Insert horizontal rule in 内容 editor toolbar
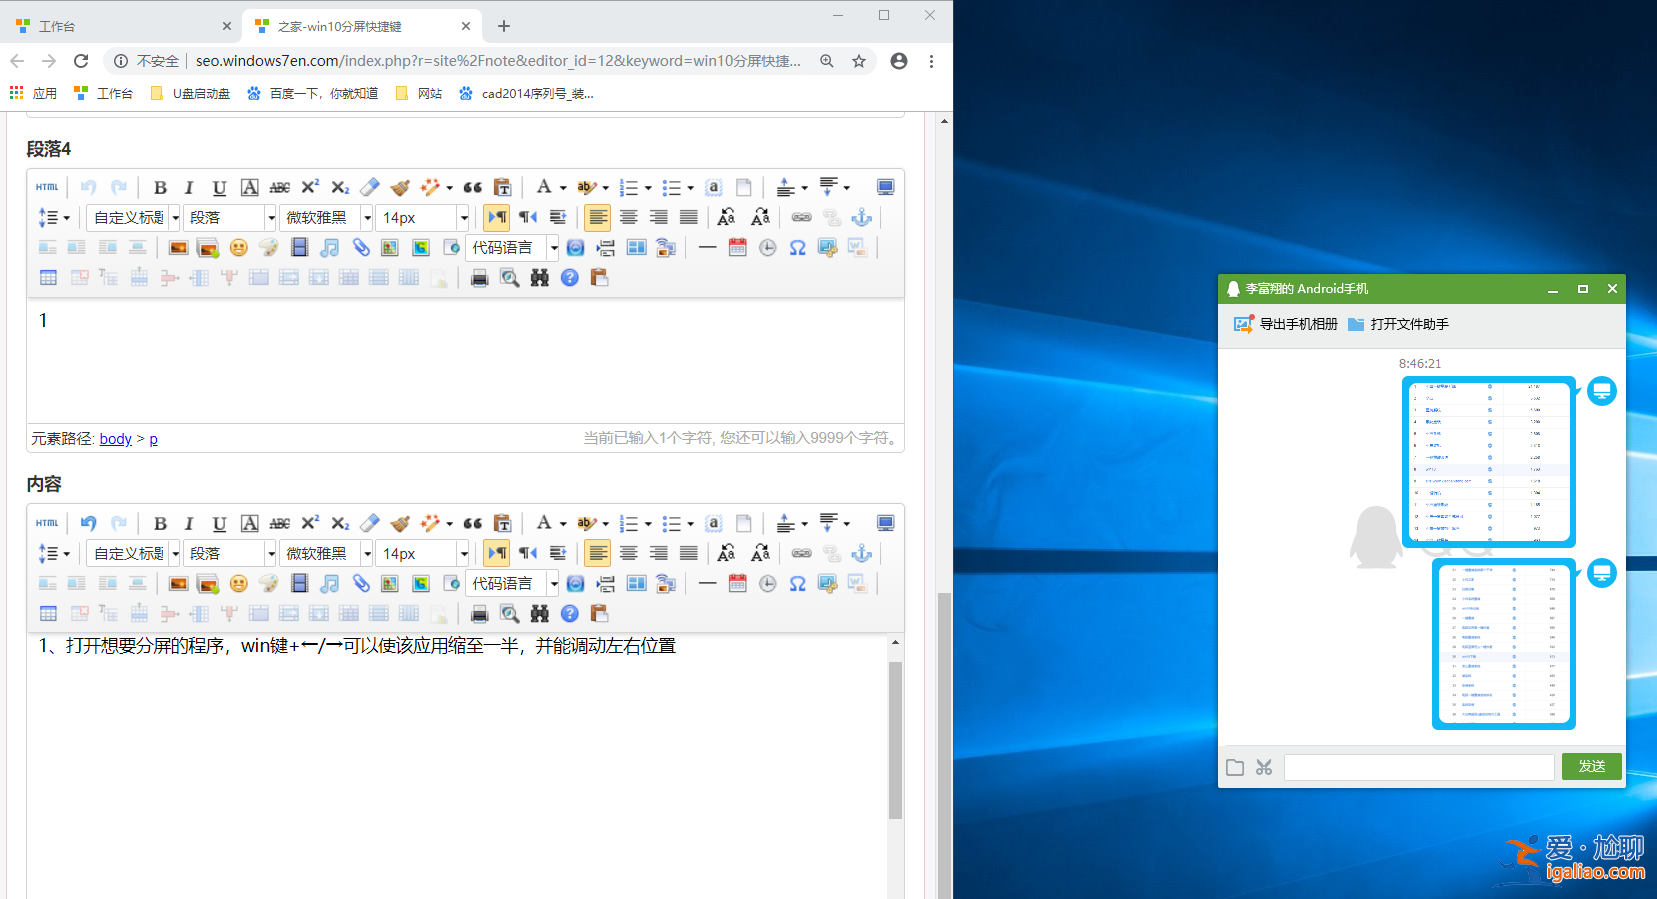This screenshot has height=899, width=1657. (x=707, y=583)
